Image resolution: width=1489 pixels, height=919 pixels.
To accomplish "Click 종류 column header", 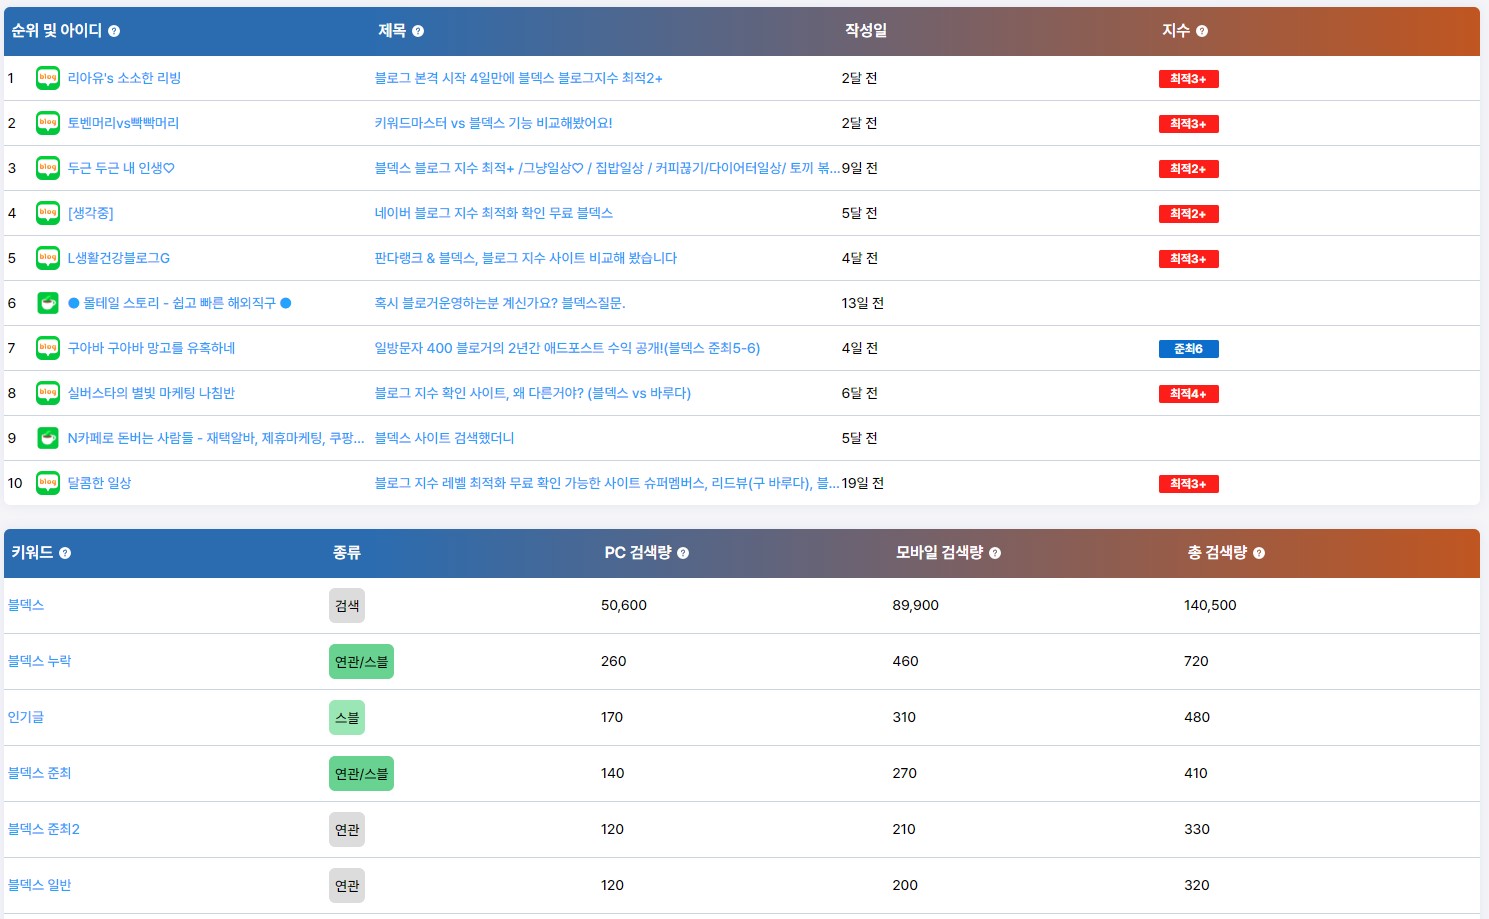I will pos(347,553).
